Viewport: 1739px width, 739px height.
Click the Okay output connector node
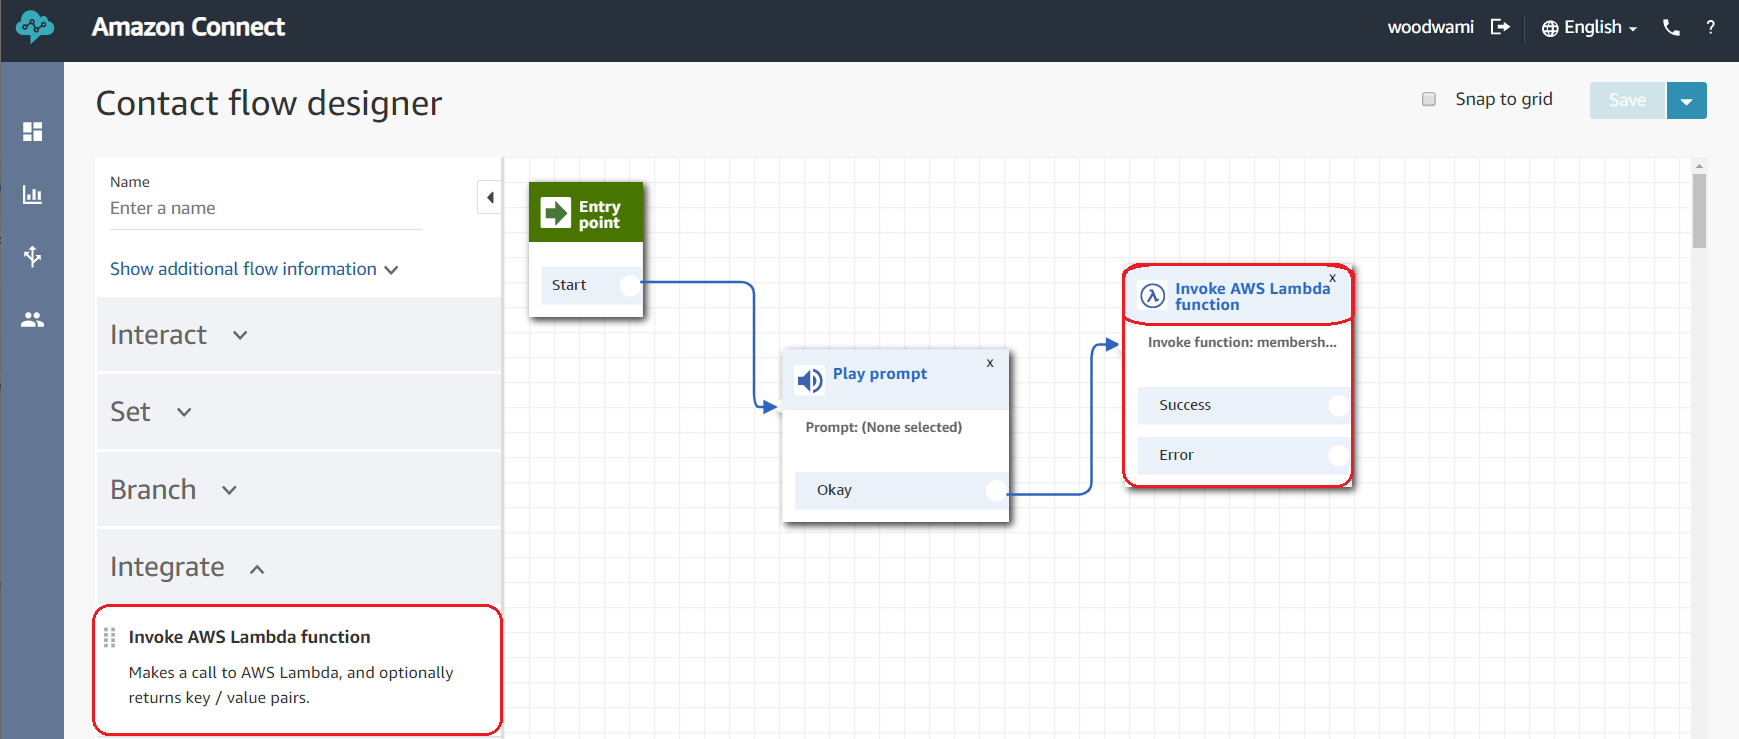[995, 490]
